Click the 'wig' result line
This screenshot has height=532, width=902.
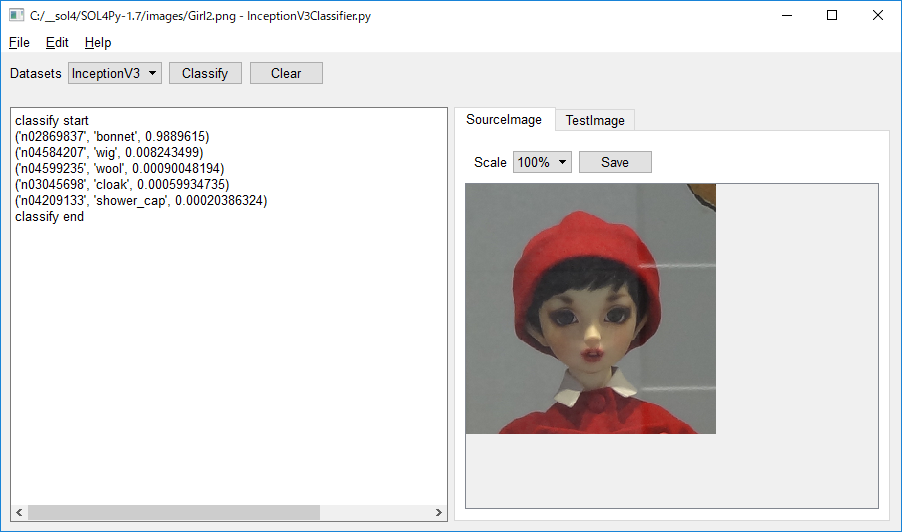pos(109,152)
